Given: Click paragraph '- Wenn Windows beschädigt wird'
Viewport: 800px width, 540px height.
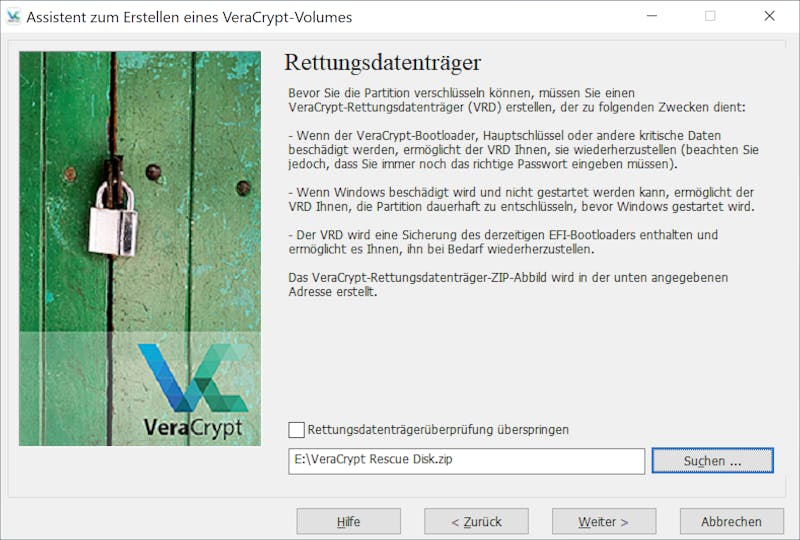Looking at the screenshot, I should point(521,200).
